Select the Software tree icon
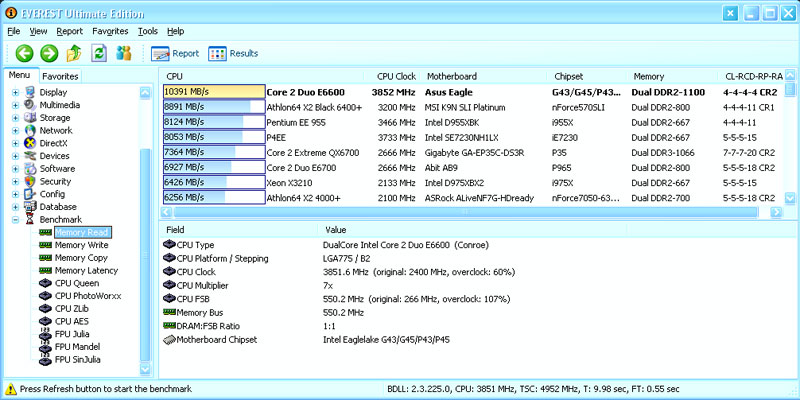The height and width of the screenshot is (400, 800). (30, 169)
